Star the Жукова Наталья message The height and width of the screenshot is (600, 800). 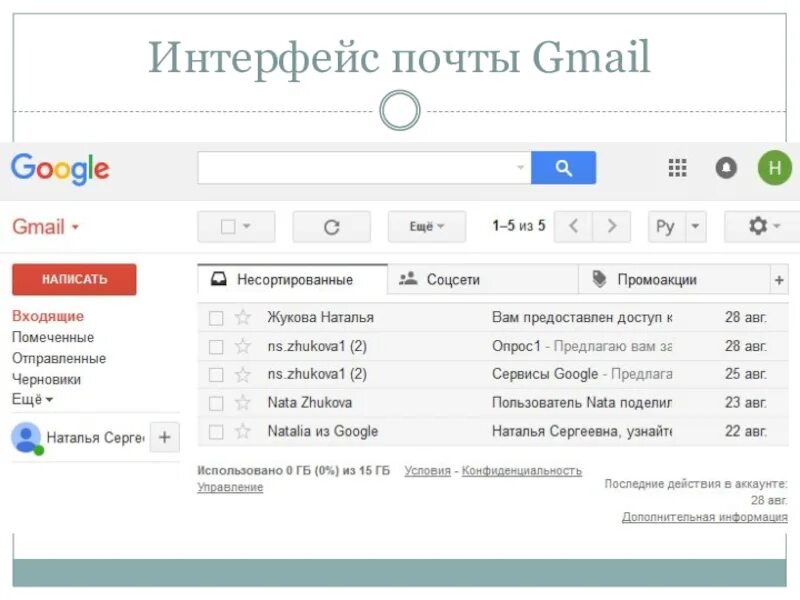tap(243, 317)
